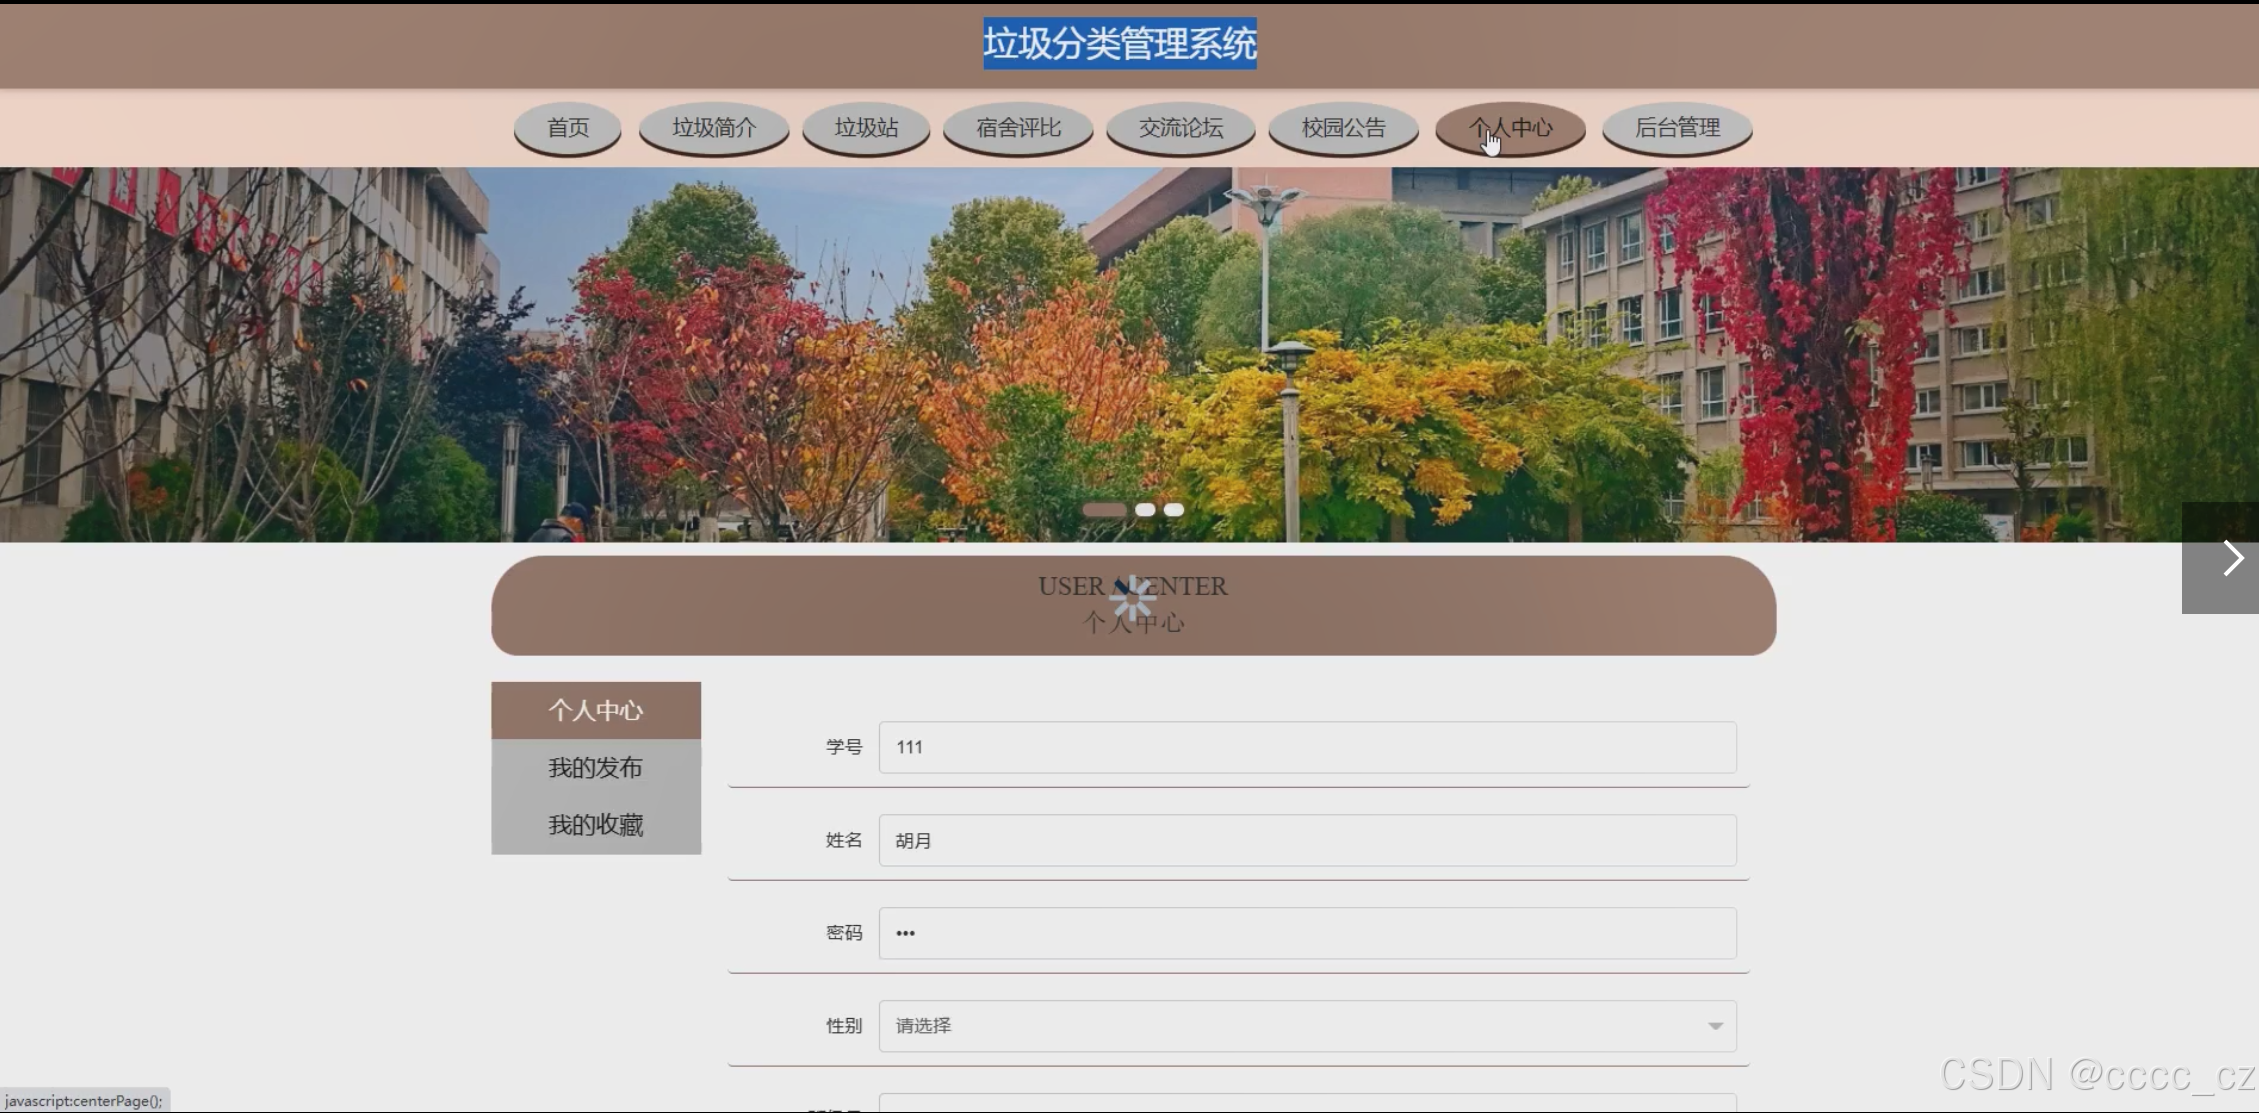
Task: Click the 密码 password field
Action: coord(1307,933)
